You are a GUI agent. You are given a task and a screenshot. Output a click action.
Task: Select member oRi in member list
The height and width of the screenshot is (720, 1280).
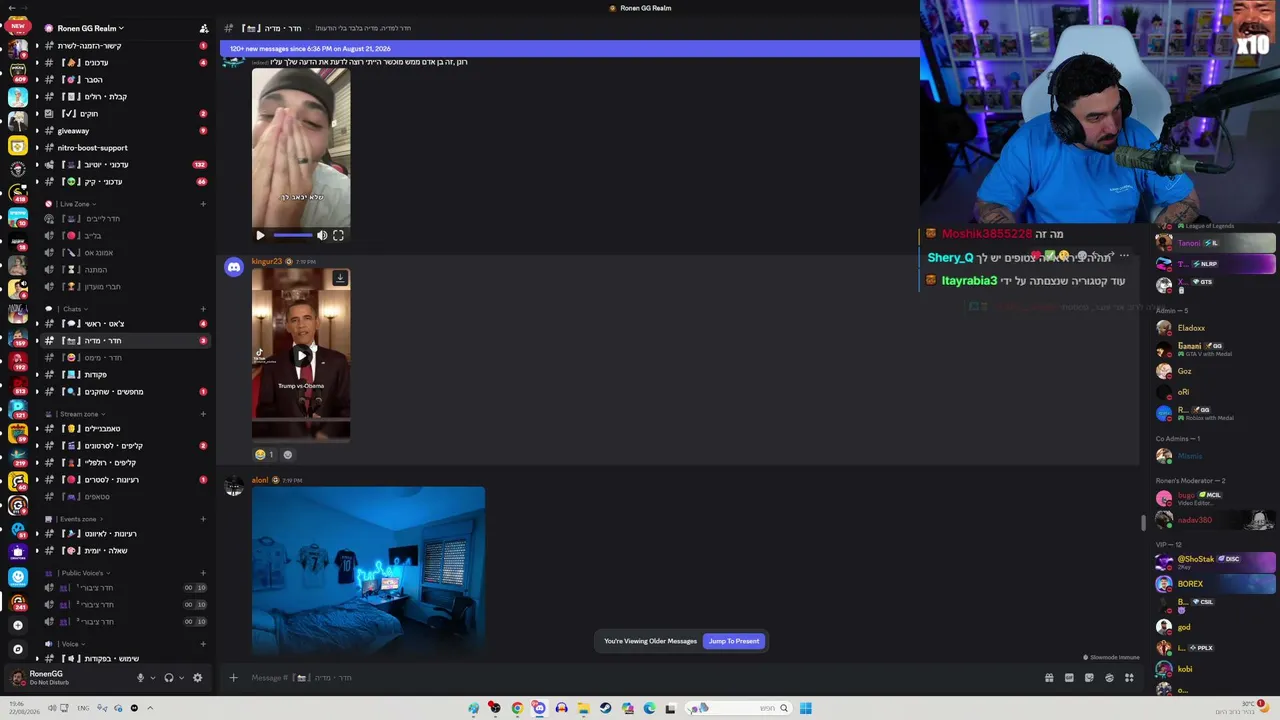coord(1183,392)
